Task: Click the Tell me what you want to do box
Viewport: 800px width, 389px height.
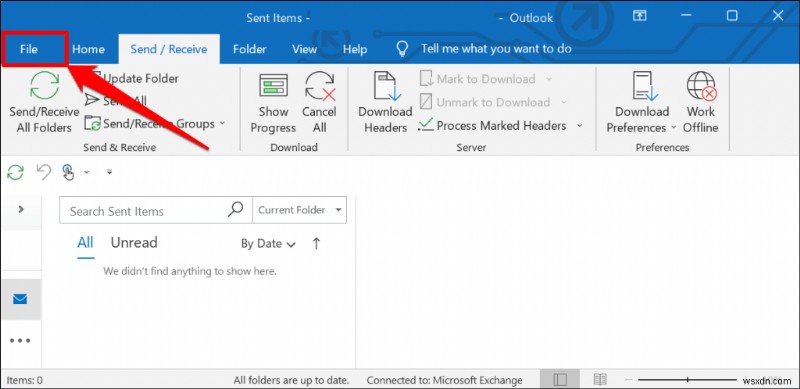Action: click(496, 49)
